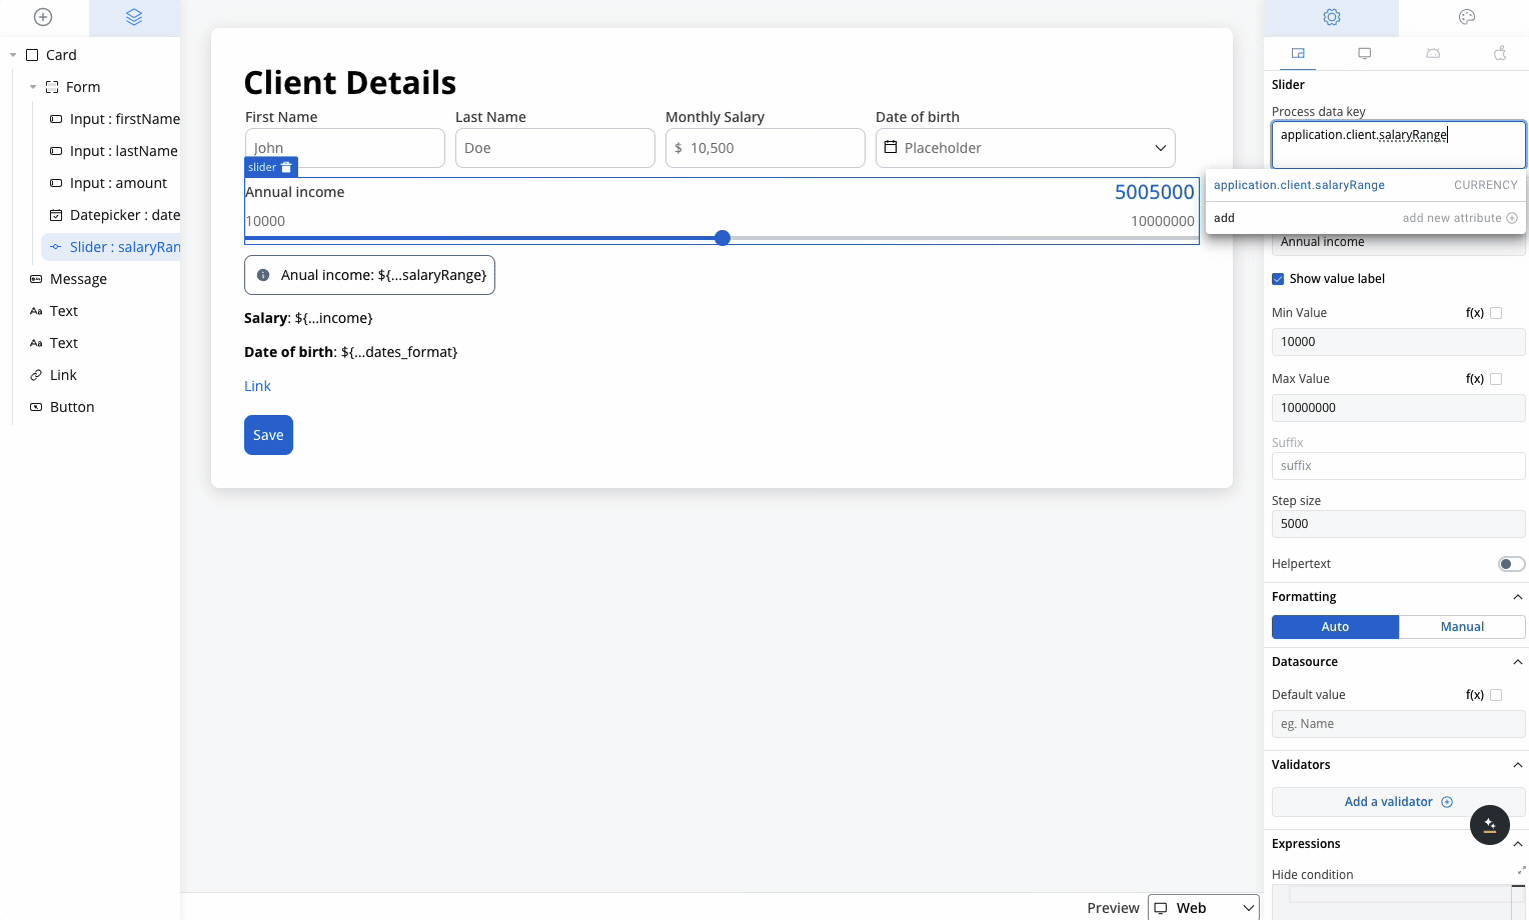Image resolution: width=1529 pixels, height=920 pixels.
Task: Choose application.client.salaryRange CURRENCY suggestion
Action: [1366, 185]
